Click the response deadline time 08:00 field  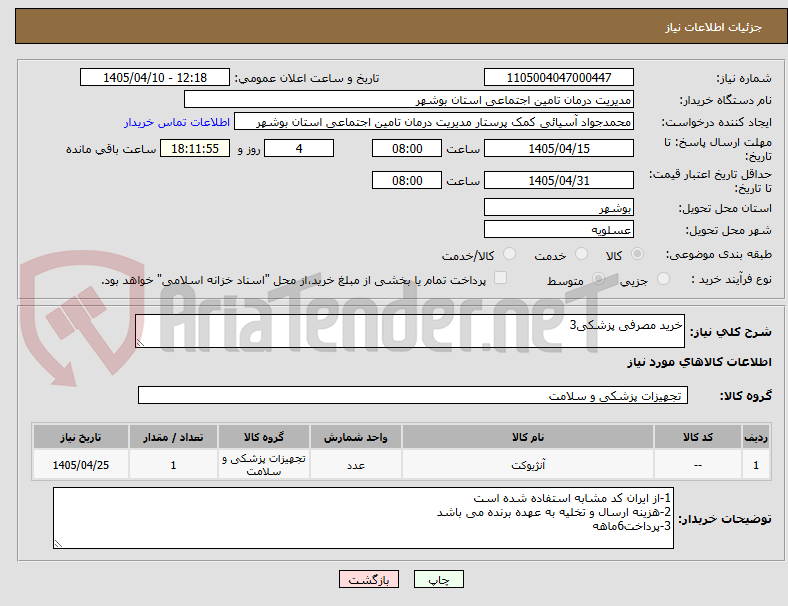pyautogui.click(x=407, y=148)
